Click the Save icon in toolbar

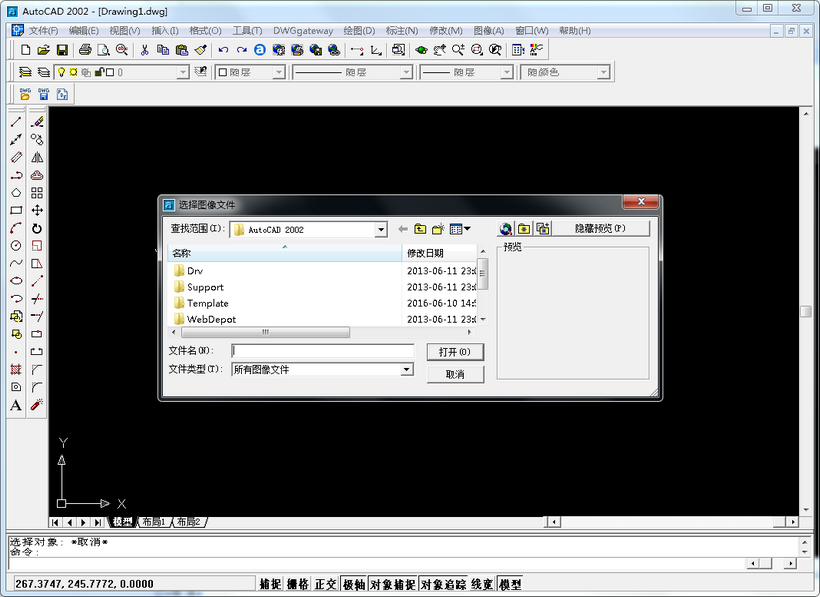(x=62, y=50)
